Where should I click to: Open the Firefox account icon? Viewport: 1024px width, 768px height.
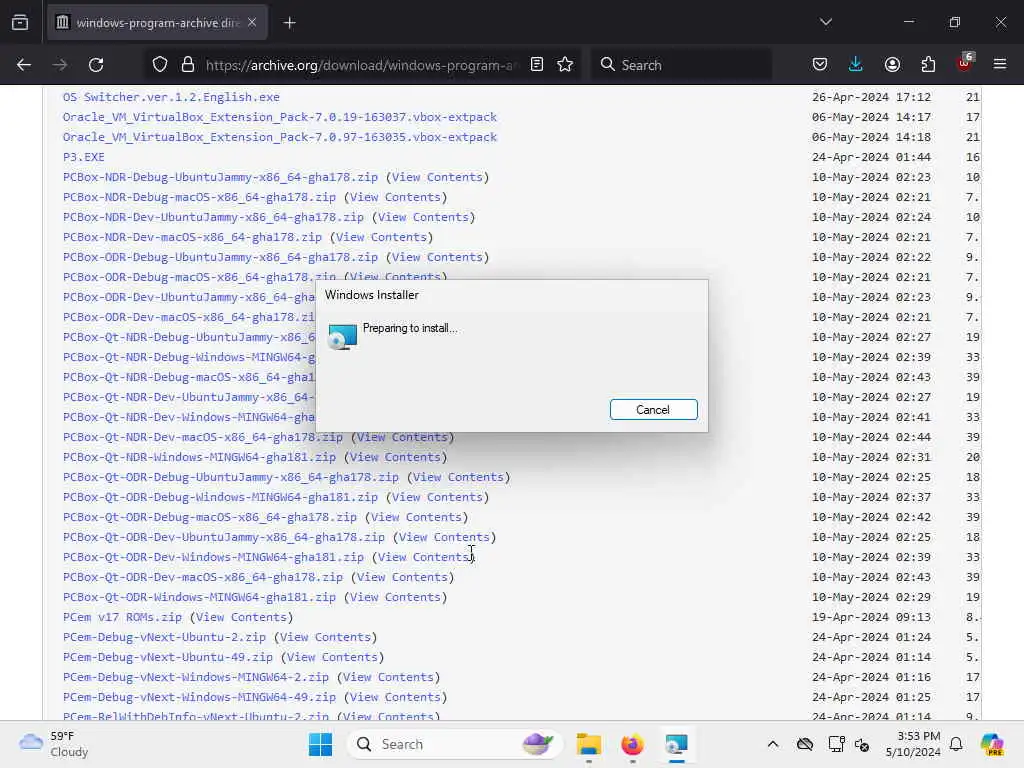[x=892, y=65]
